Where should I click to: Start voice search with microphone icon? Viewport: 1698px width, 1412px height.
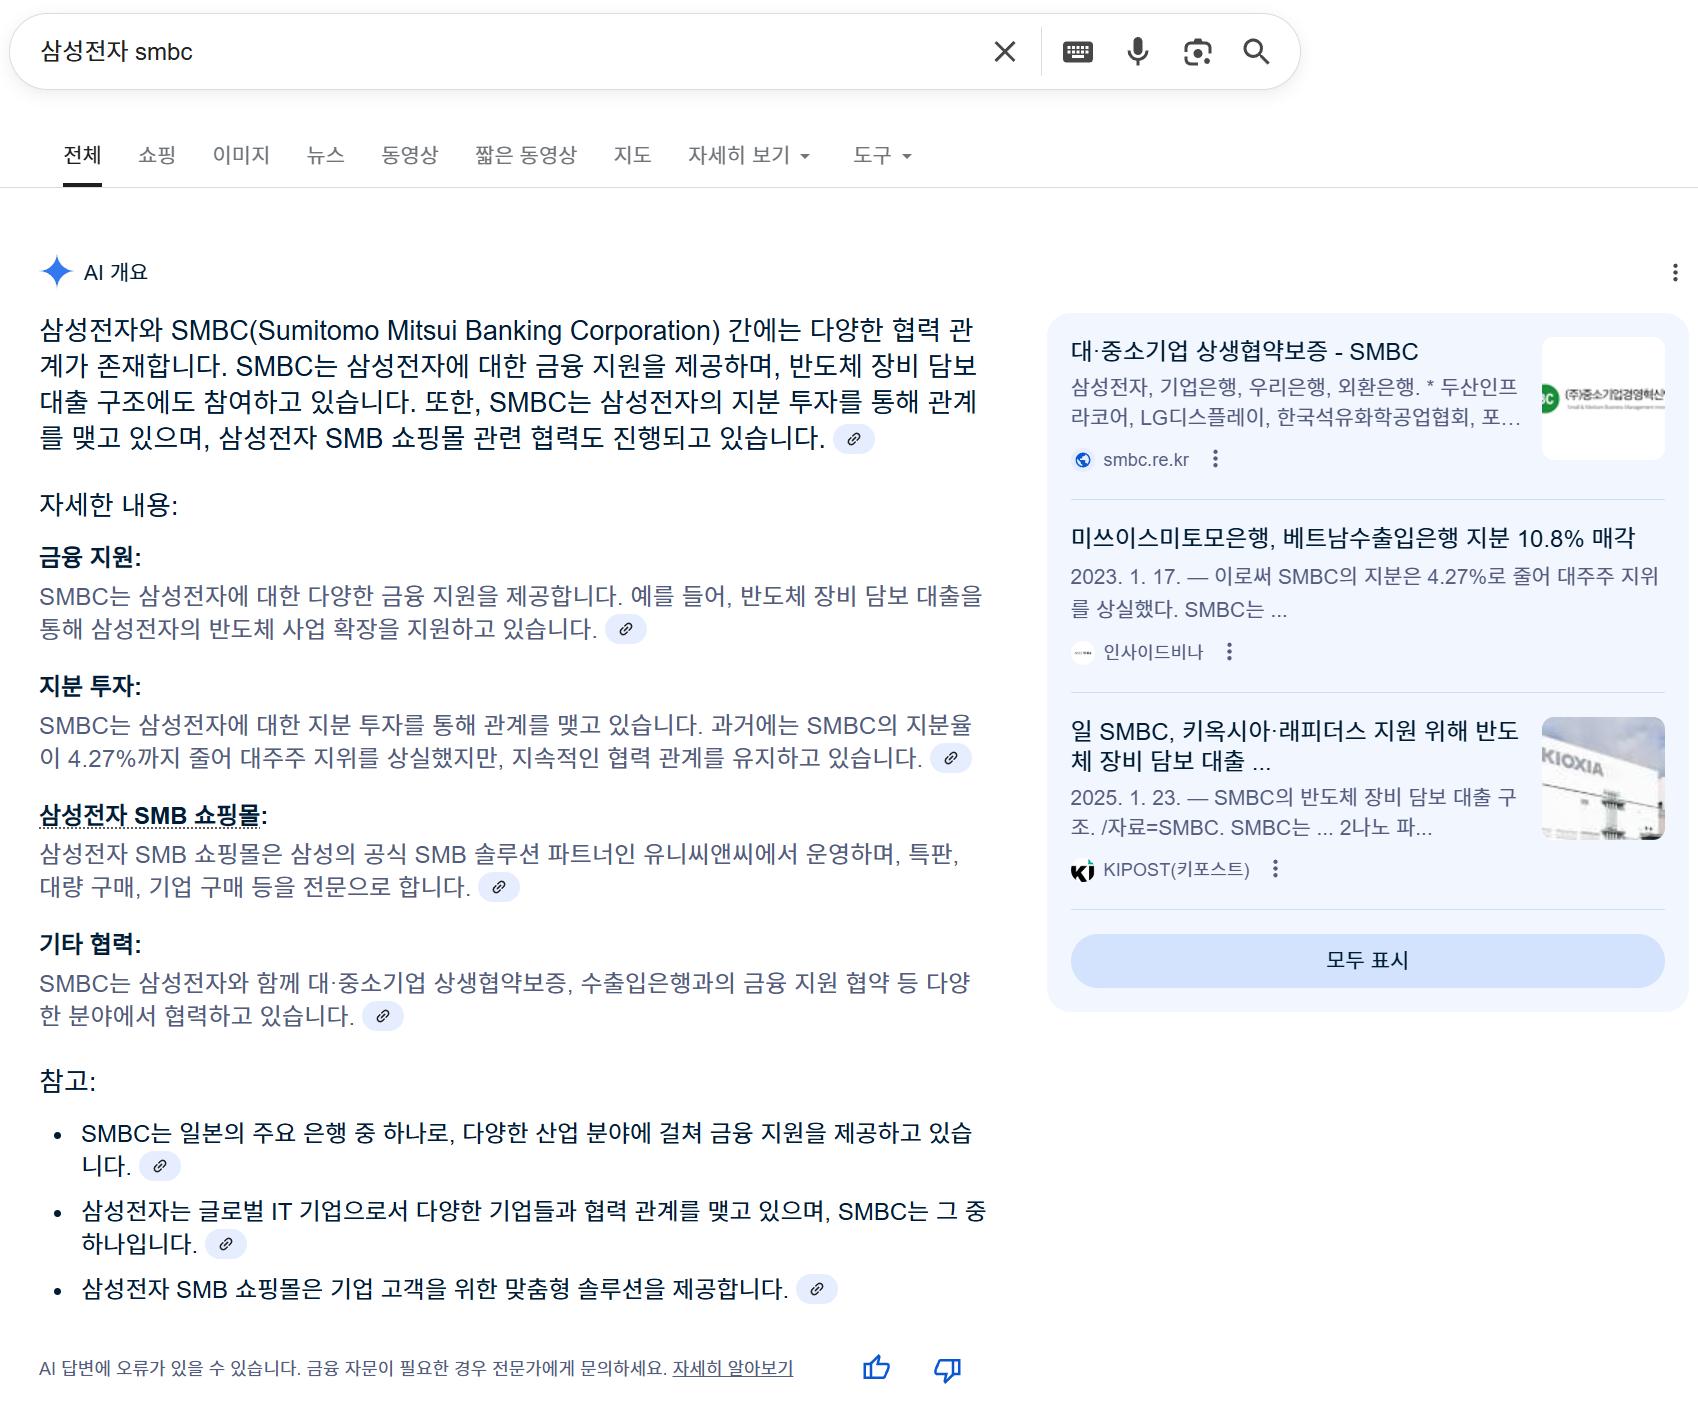click(x=1138, y=52)
